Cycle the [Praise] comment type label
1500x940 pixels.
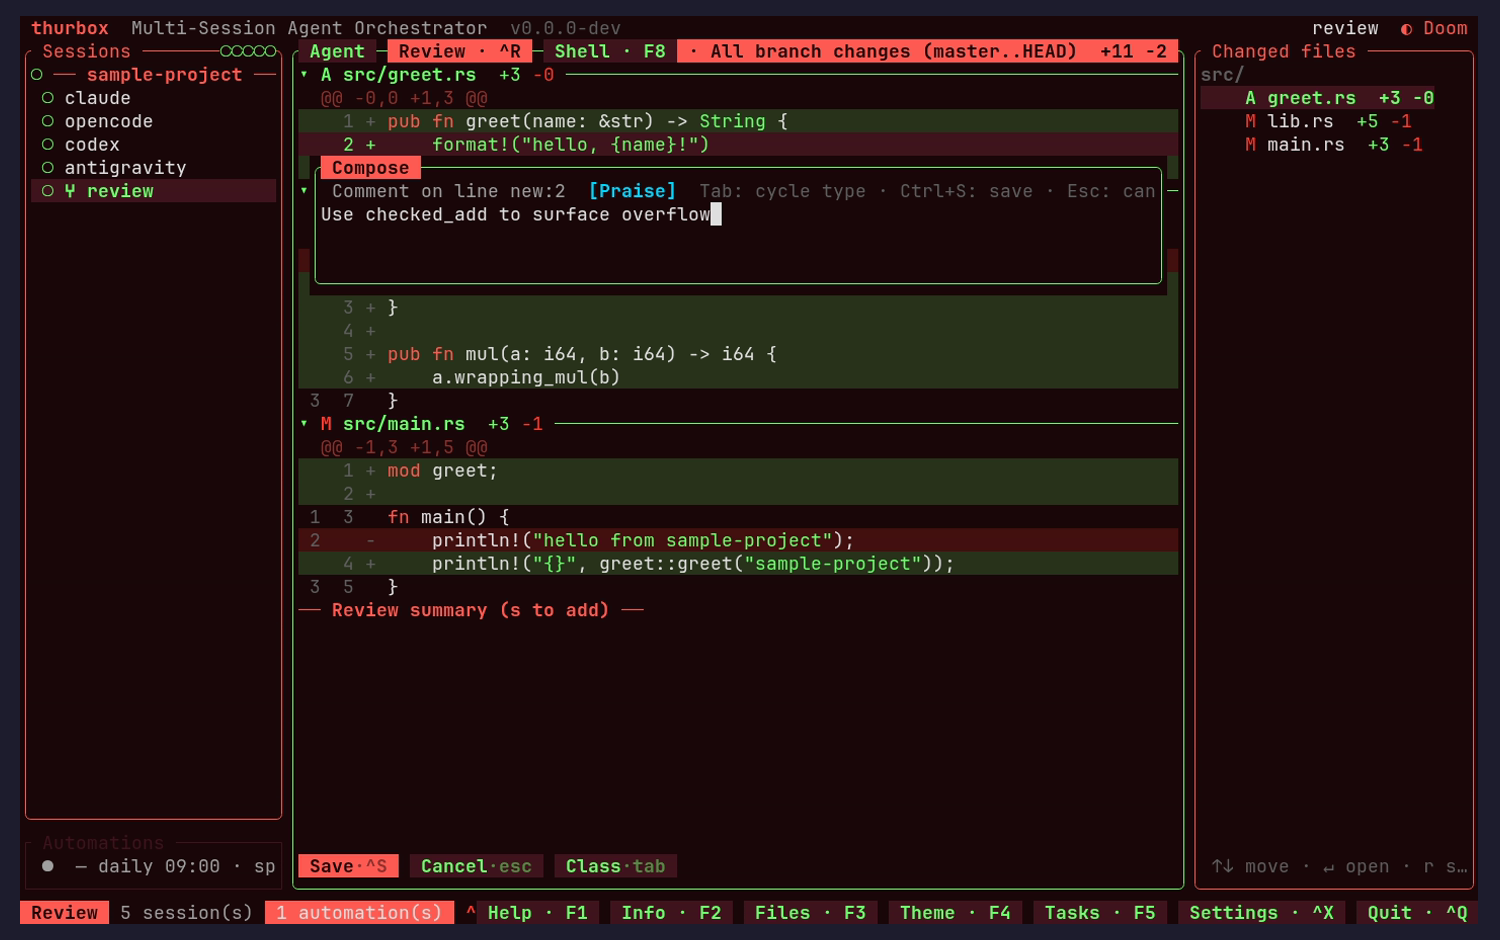(x=632, y=191)
